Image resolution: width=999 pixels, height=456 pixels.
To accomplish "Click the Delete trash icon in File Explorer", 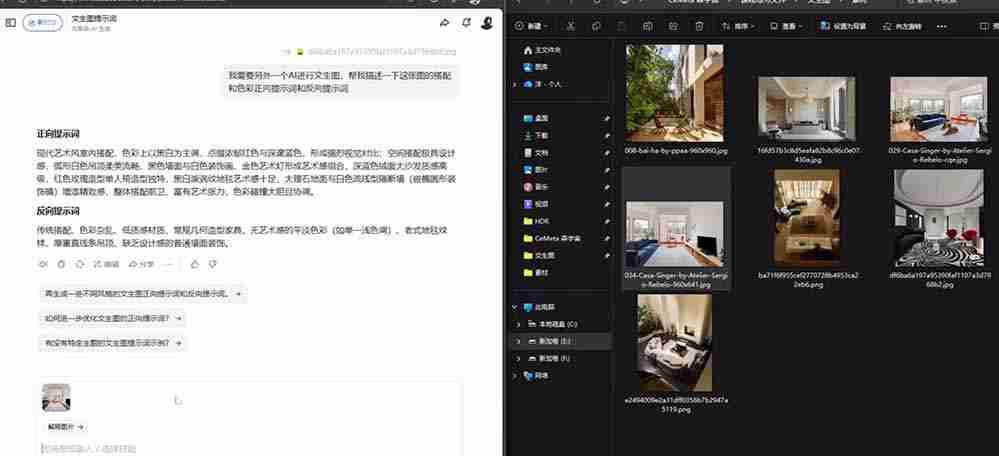I will 699,26.
